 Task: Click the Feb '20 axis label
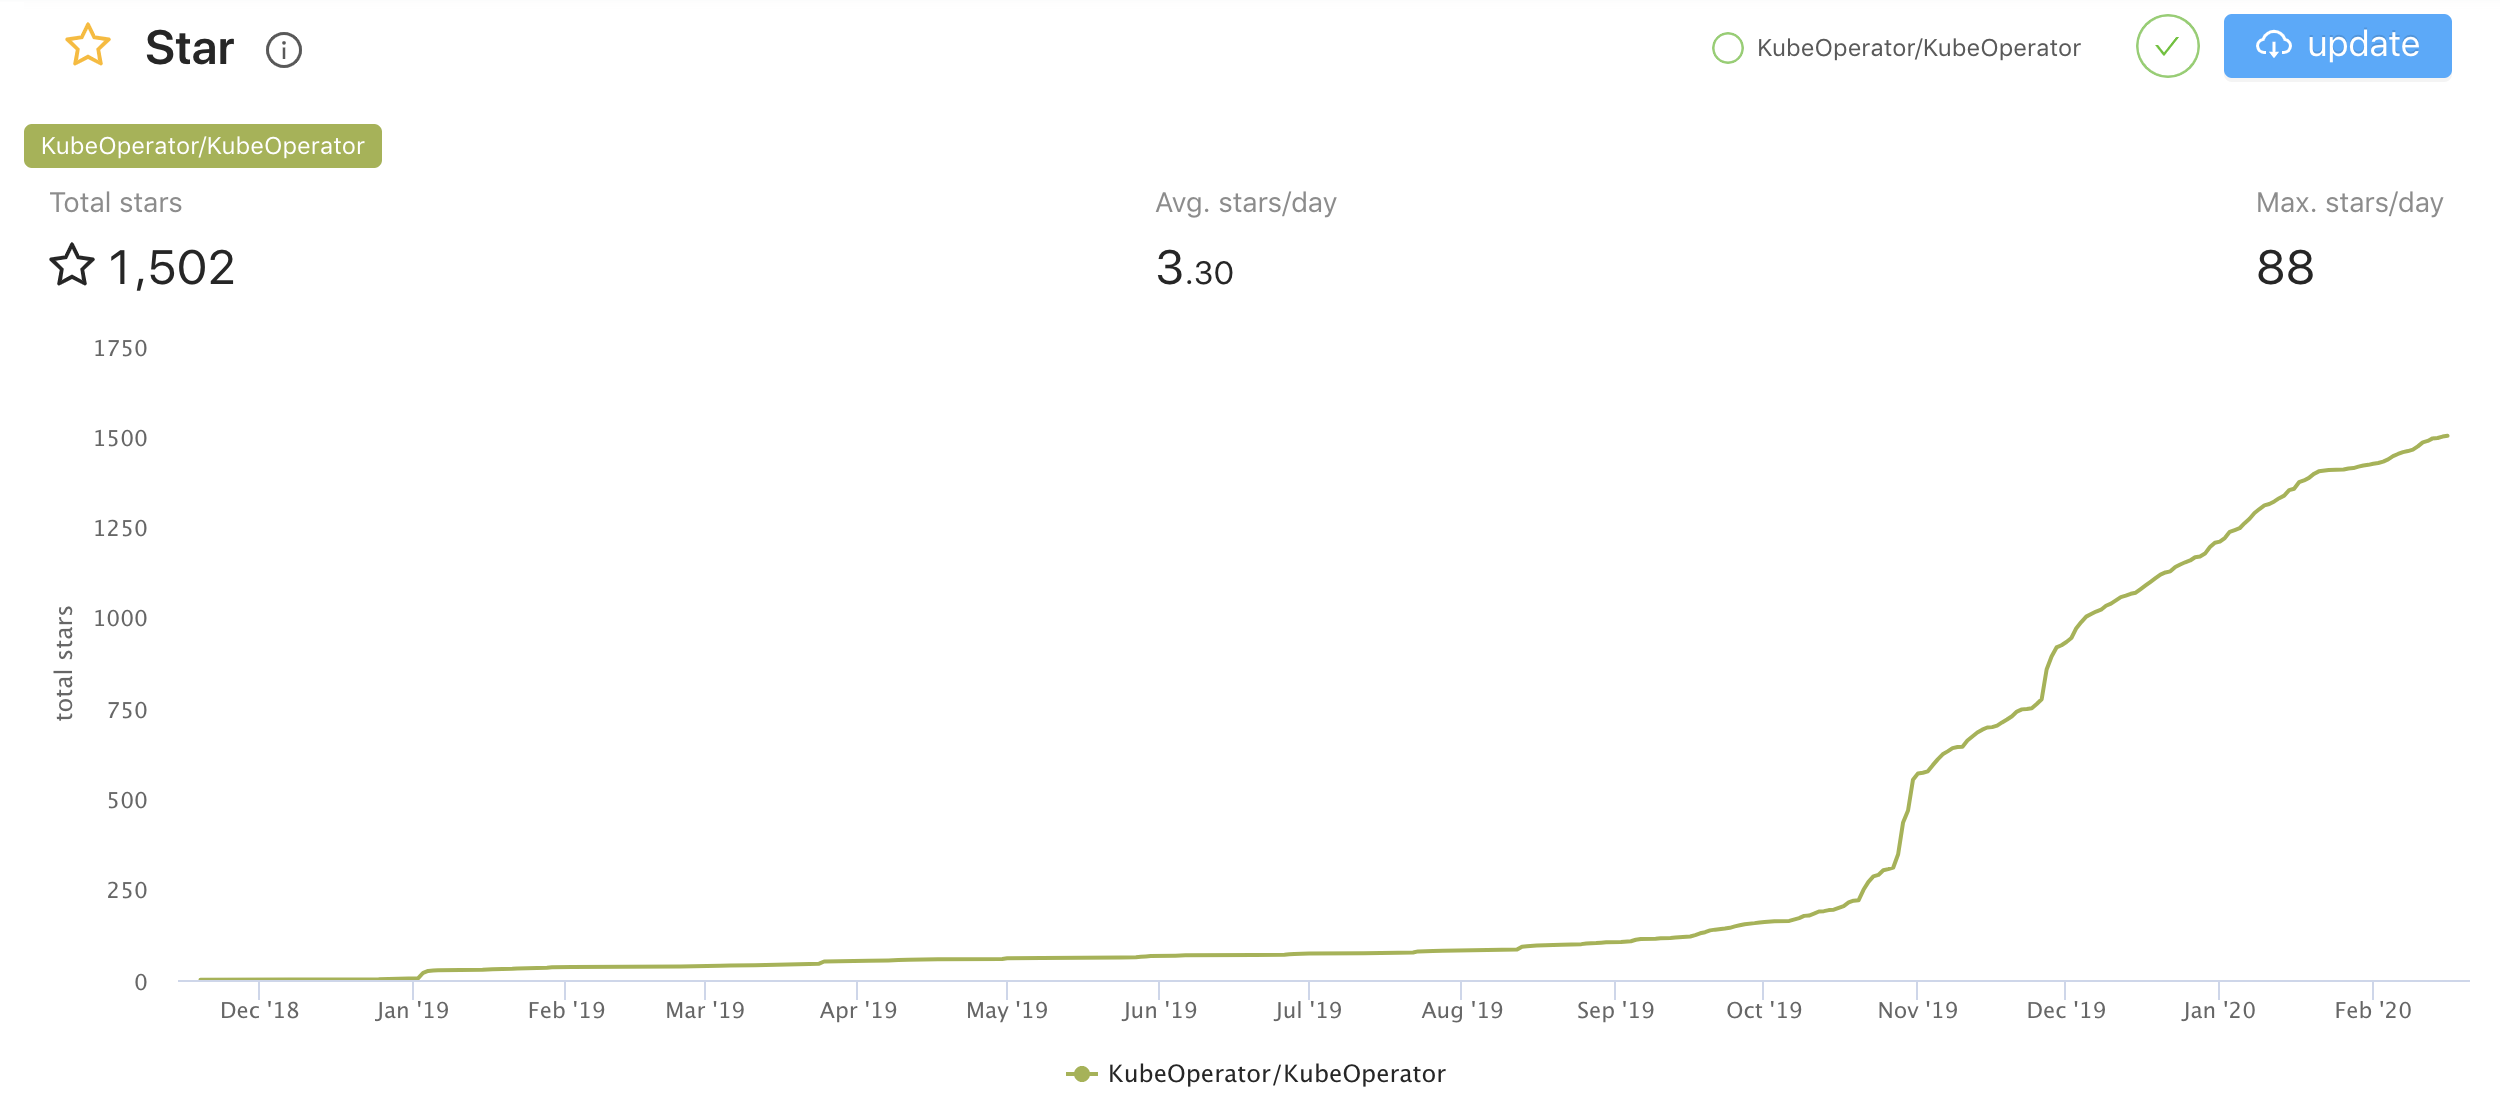click(x=2372, y=1010)
